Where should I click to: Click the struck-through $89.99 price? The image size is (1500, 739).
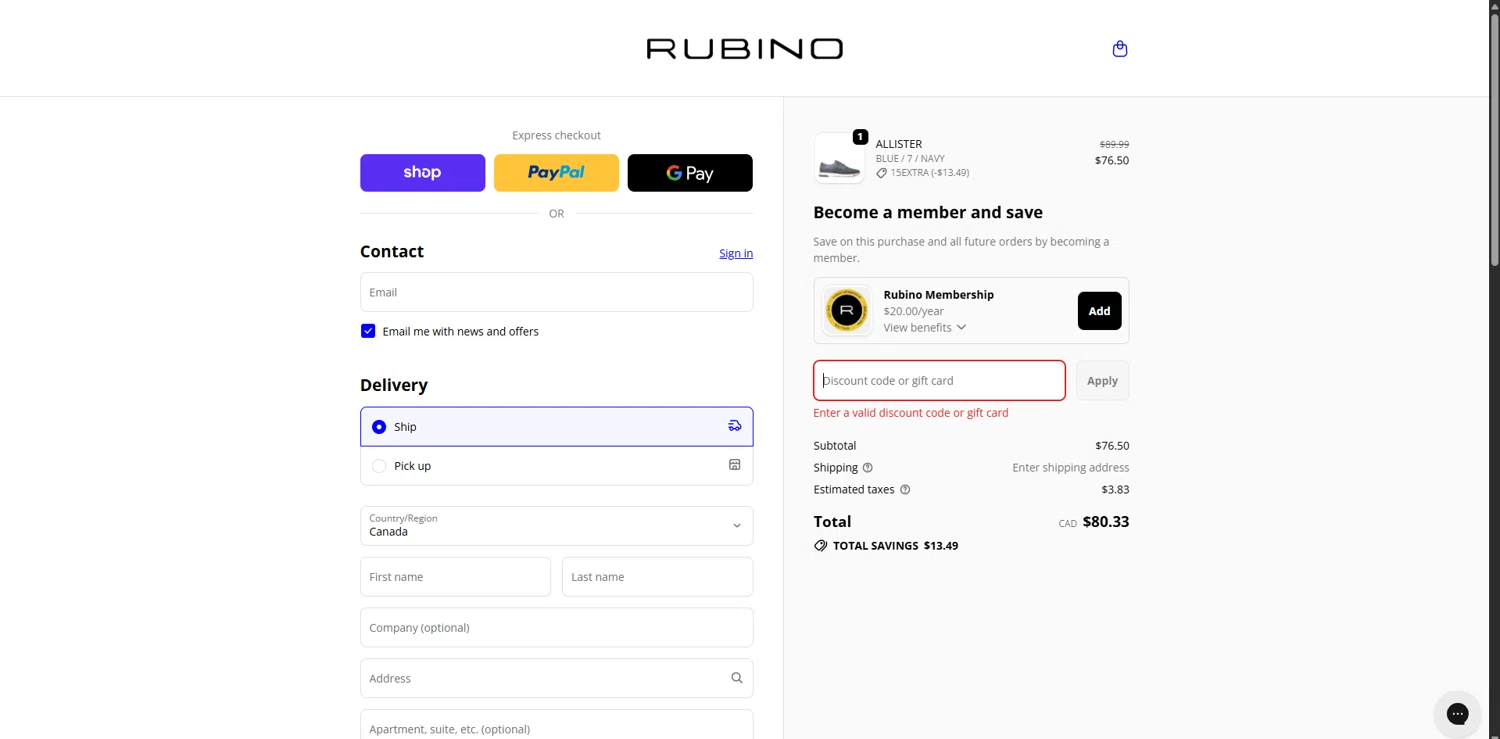(1114, 144)
